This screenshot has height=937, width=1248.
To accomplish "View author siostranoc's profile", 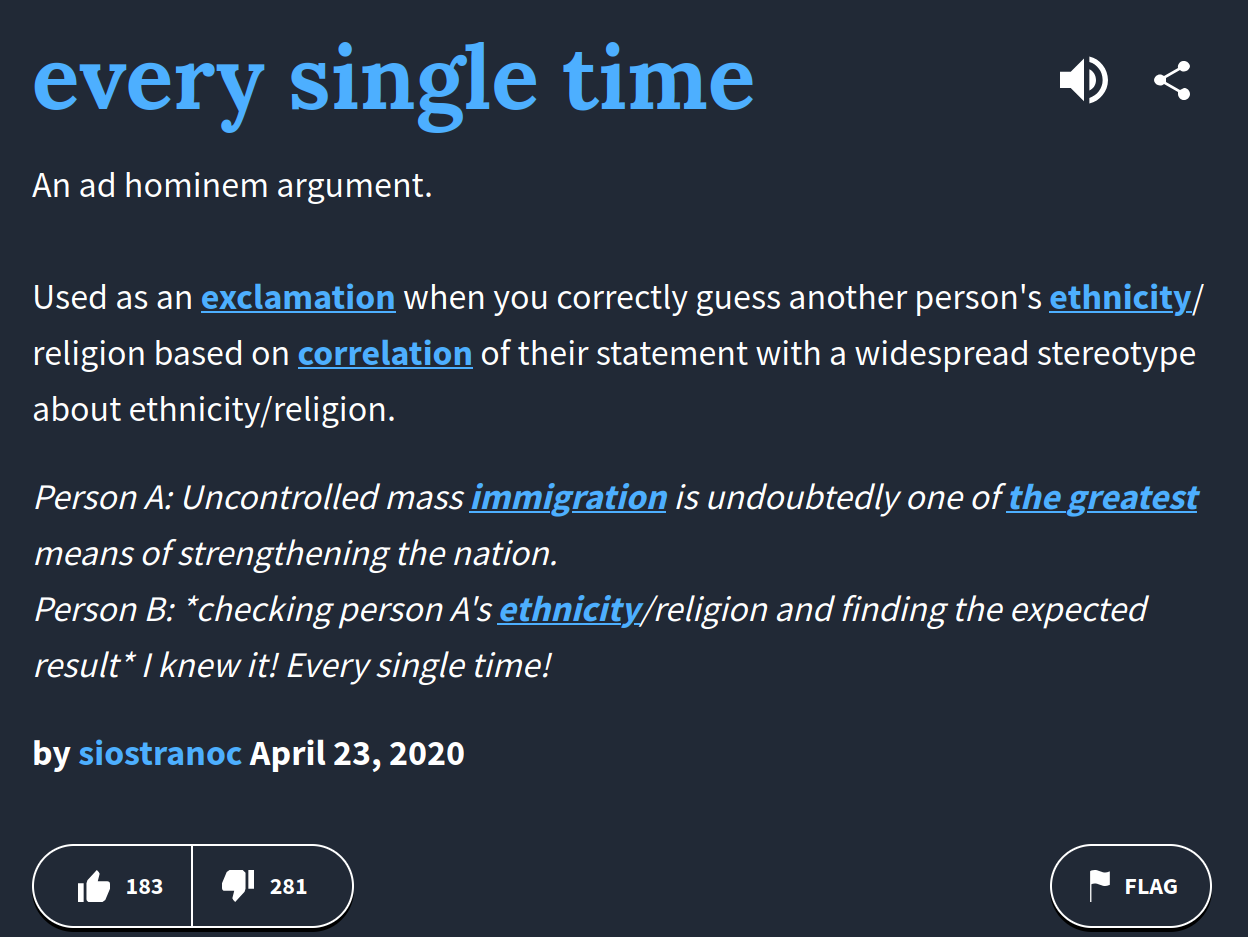I will (x=160, y=753).
